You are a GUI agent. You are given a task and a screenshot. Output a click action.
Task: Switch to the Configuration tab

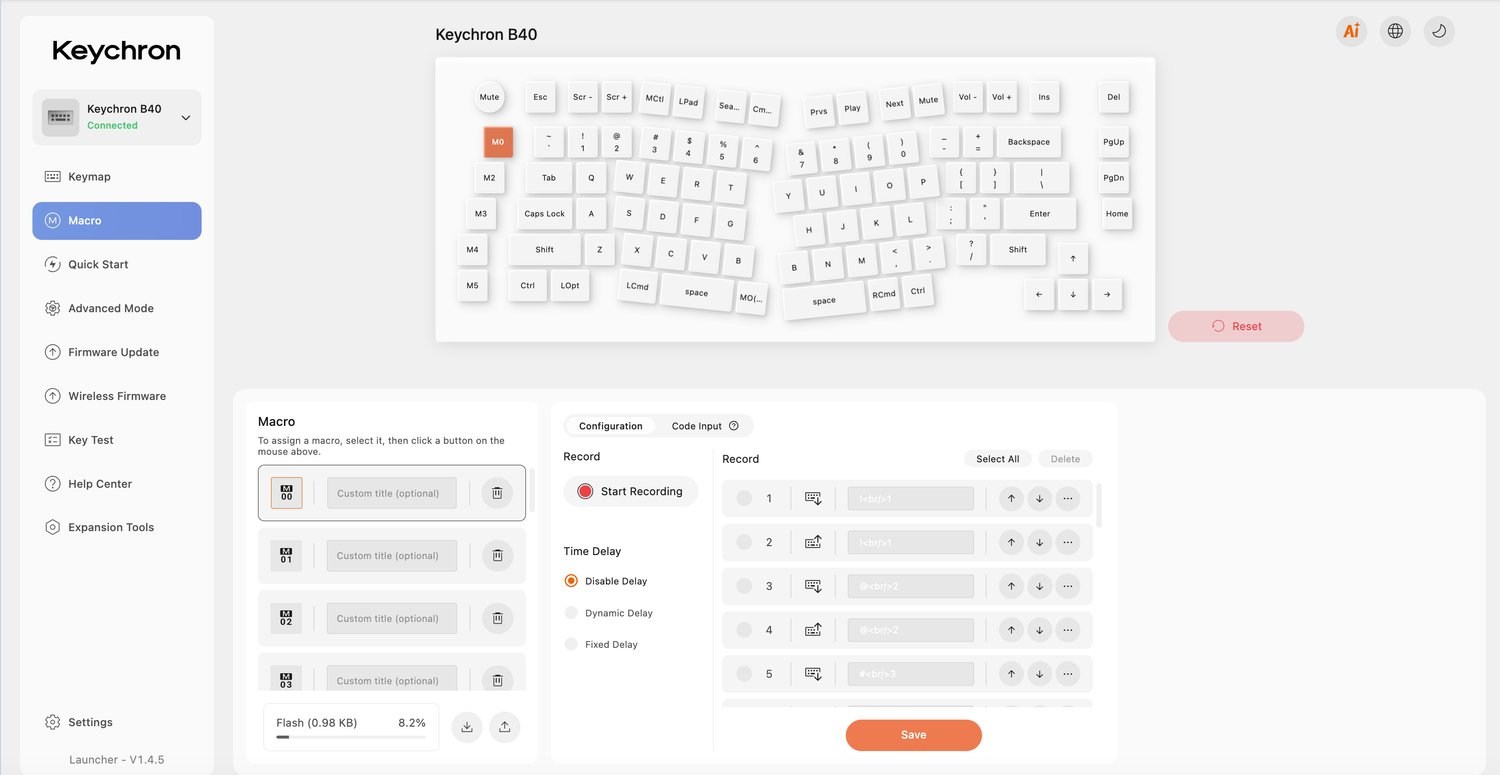610,426
